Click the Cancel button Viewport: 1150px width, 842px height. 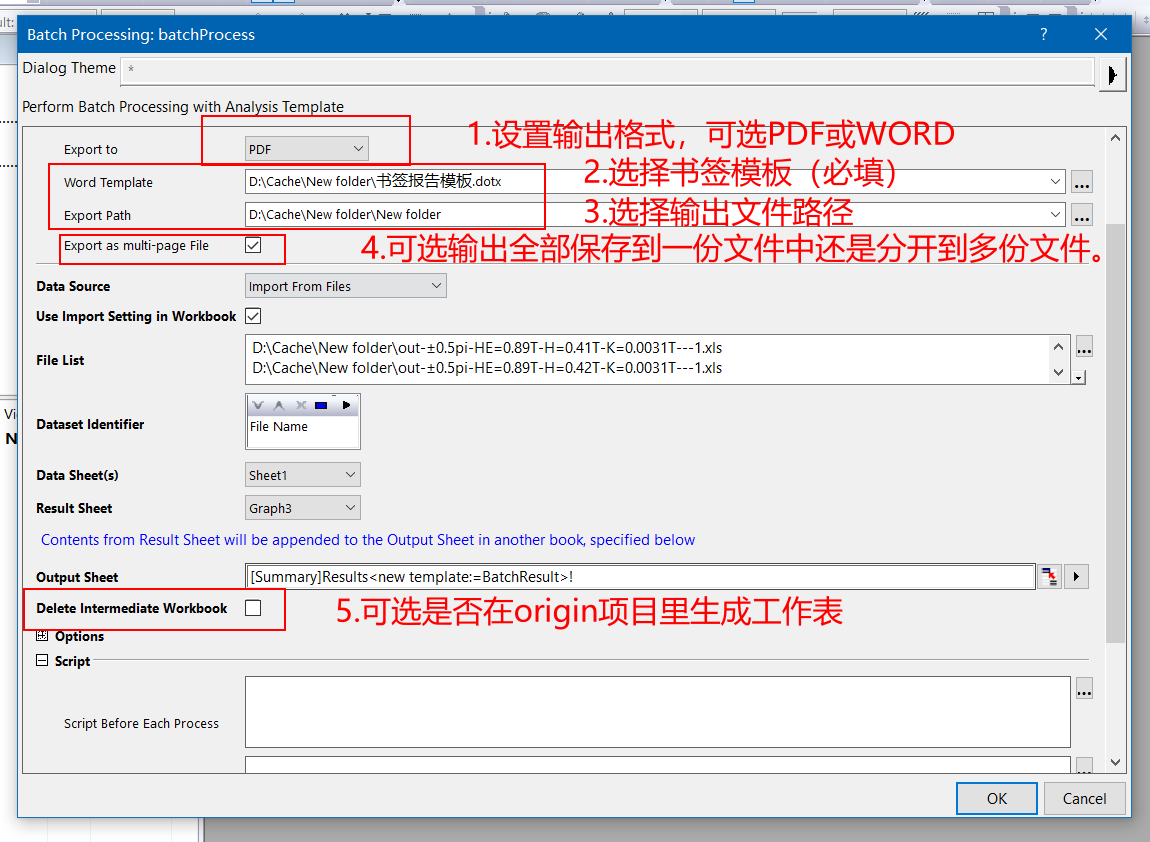(x=1084, y=798)
